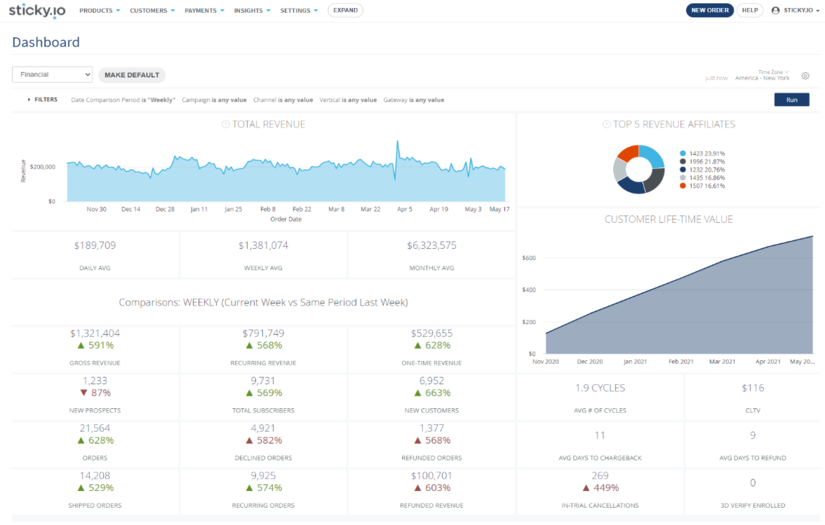Open the Insights menu

252,11
